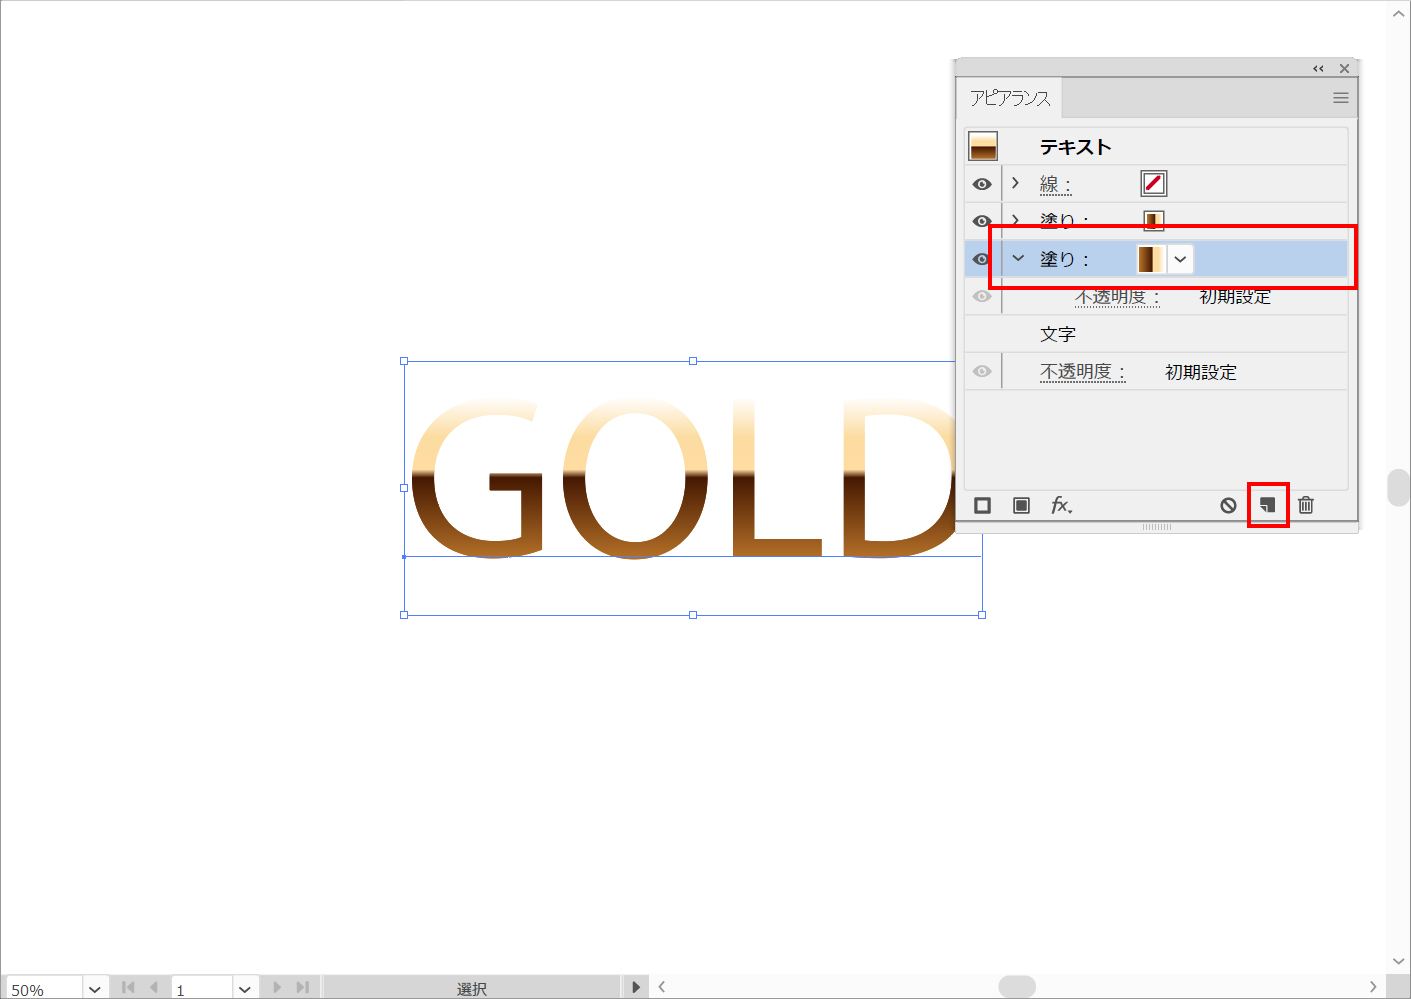Viewport: 1411px width, 999px height.
Task: Toggle visibility of the selected 塗り fill
Action: pyautogui.click(x=981, y=259)
